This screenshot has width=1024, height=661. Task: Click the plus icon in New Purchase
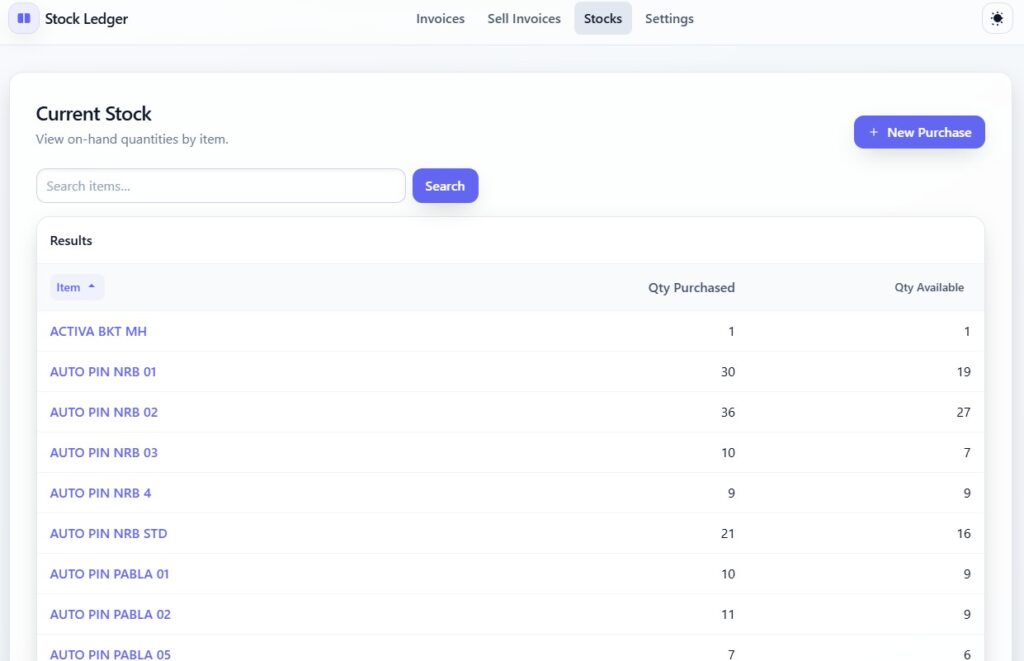click(x=874, y=132)
